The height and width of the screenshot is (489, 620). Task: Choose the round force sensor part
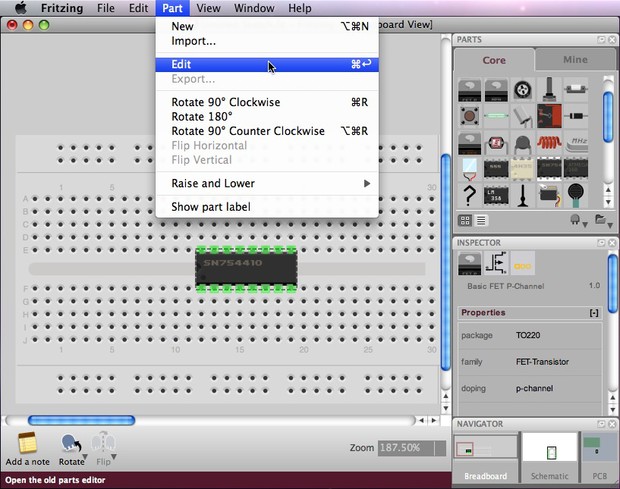pos(576,196)
